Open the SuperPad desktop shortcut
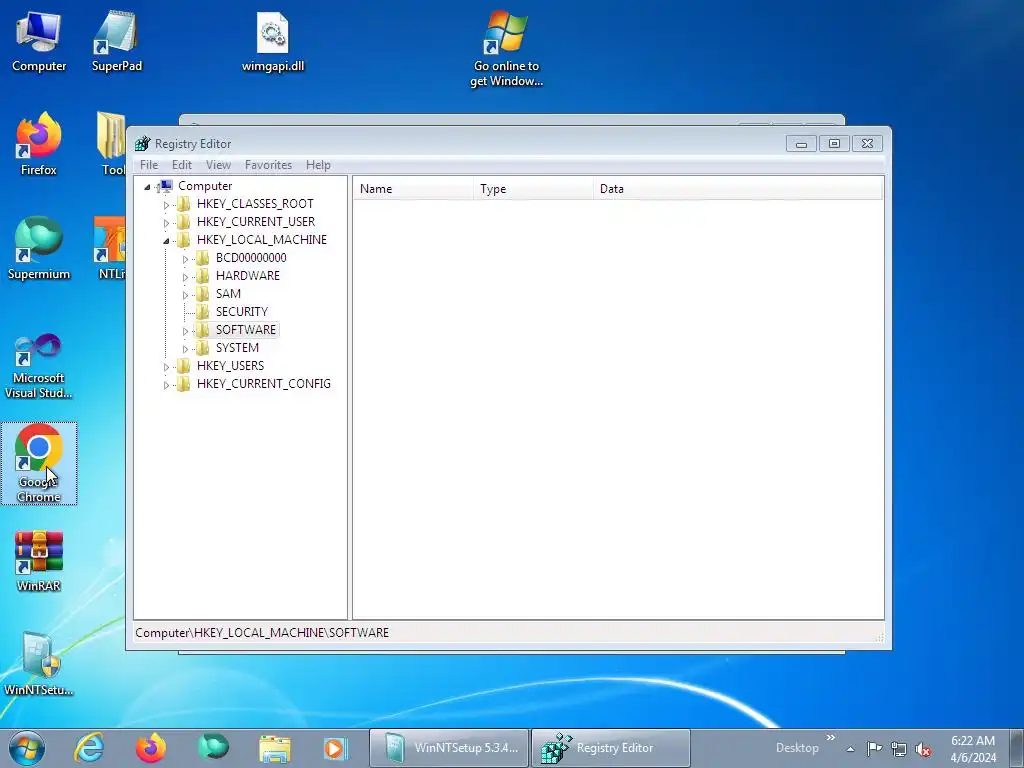 [x=116, y=42]
